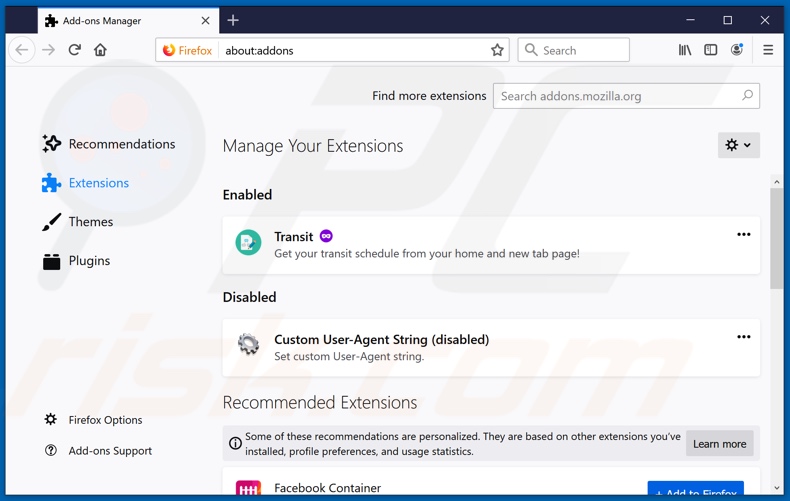Click the addons.mozilla.org search field
Screen dimensions: 790x501
pos(618,96)
